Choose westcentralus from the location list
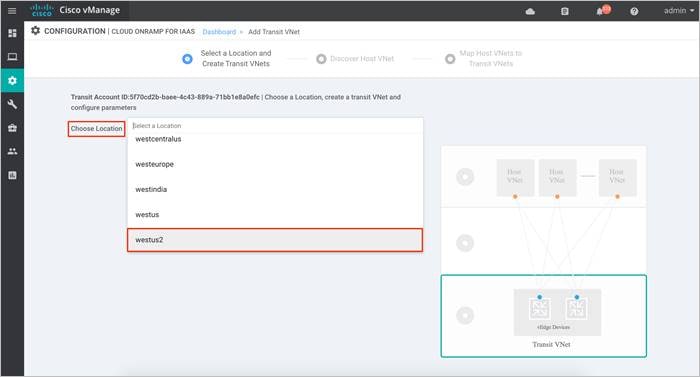The image size is (700, 377). point(275,139)
